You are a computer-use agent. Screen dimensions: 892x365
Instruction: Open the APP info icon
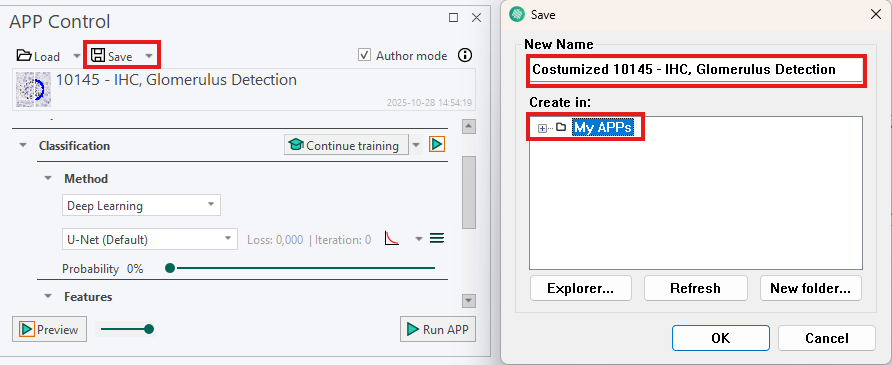(465, 55)
